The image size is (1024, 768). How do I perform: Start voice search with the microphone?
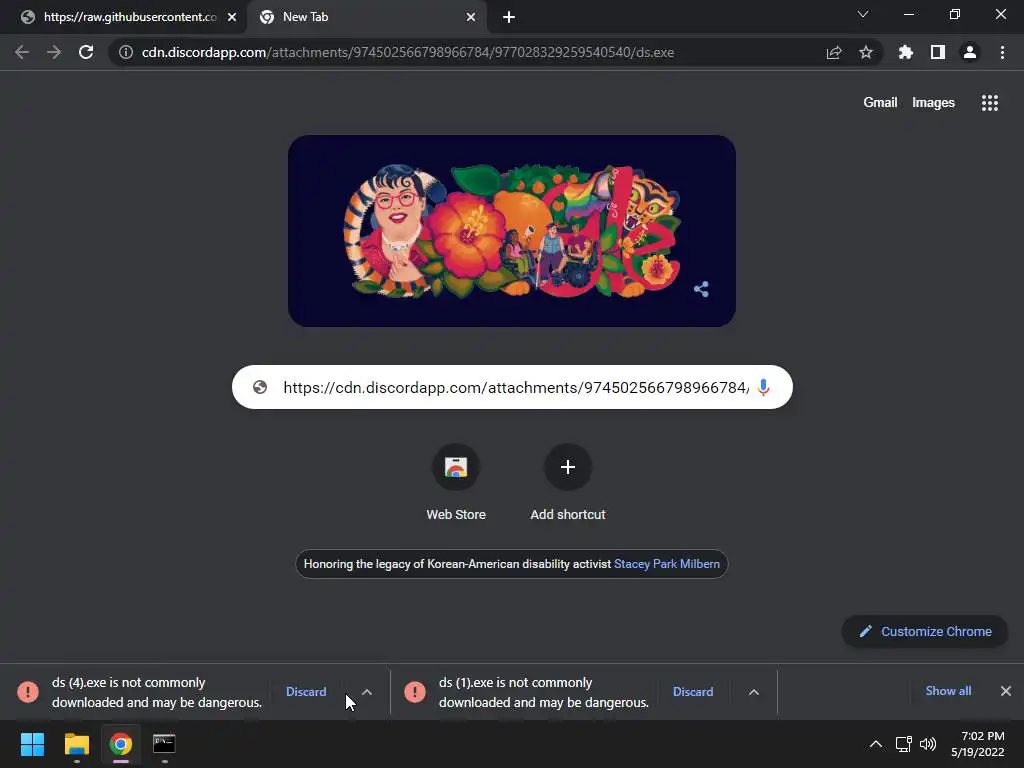point(763,387)
